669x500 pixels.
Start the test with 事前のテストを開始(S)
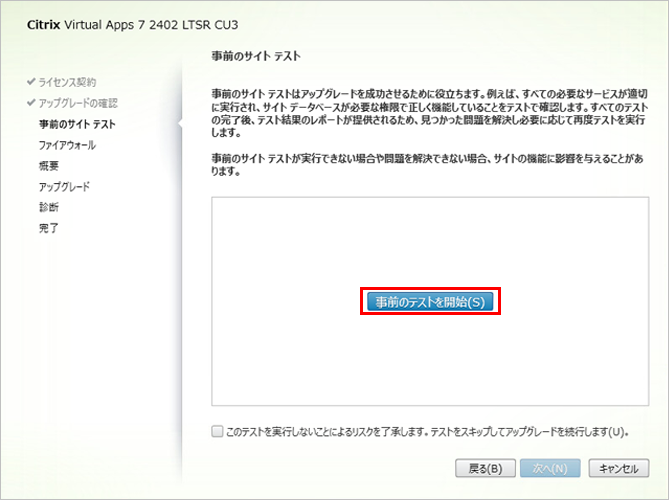point(429,302)
